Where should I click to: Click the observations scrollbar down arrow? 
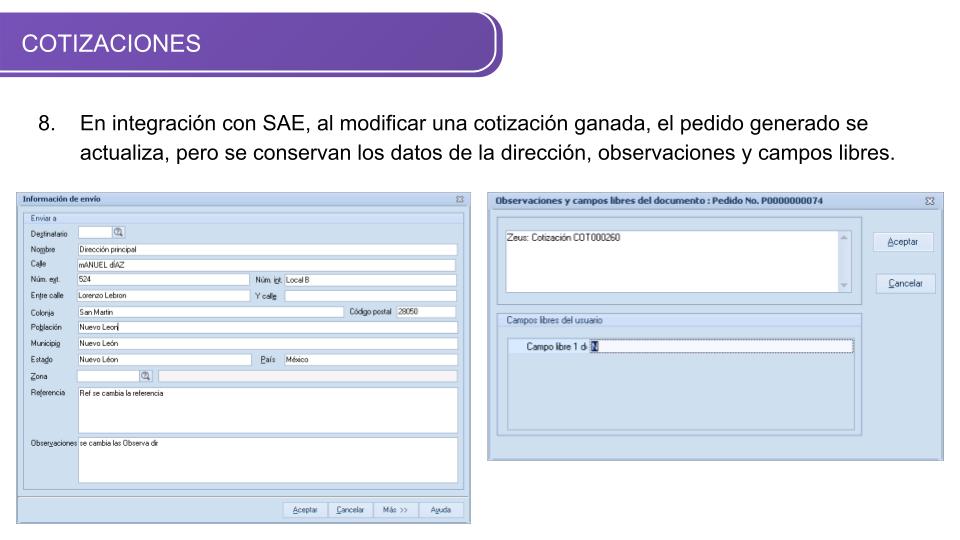click(x=844, y=285)
